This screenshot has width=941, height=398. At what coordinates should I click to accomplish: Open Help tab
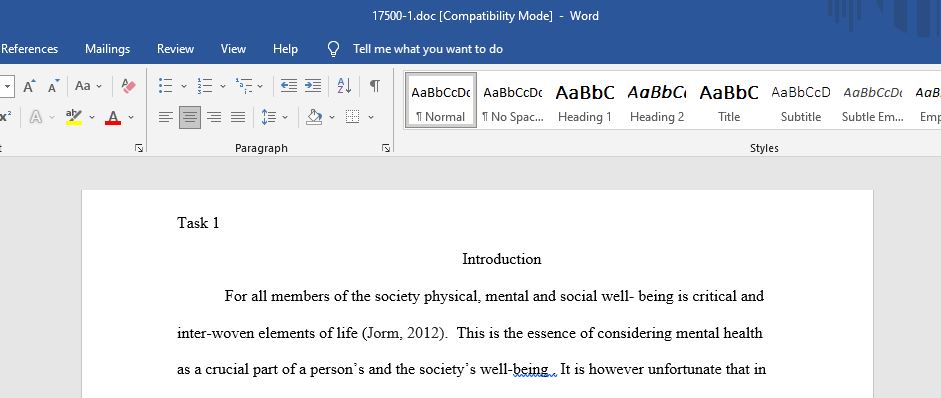pos(285,49)
